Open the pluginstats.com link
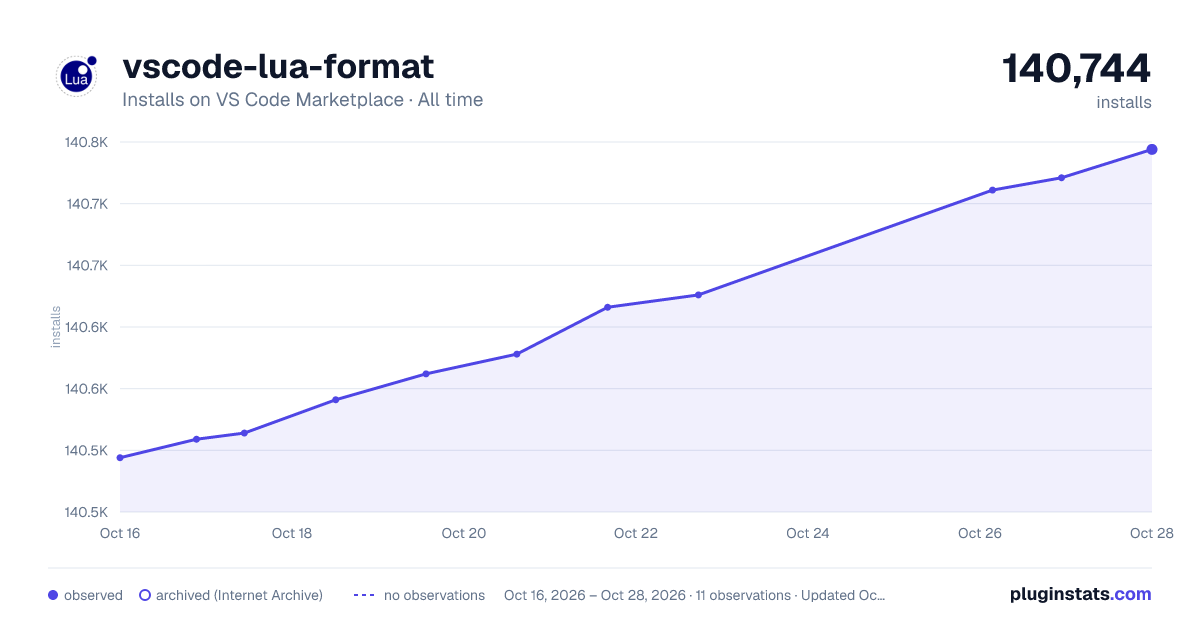 (x=1080, y=594)
